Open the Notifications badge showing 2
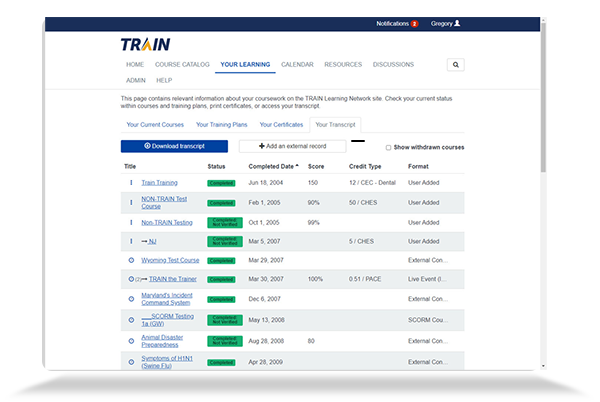 (414, 24)
